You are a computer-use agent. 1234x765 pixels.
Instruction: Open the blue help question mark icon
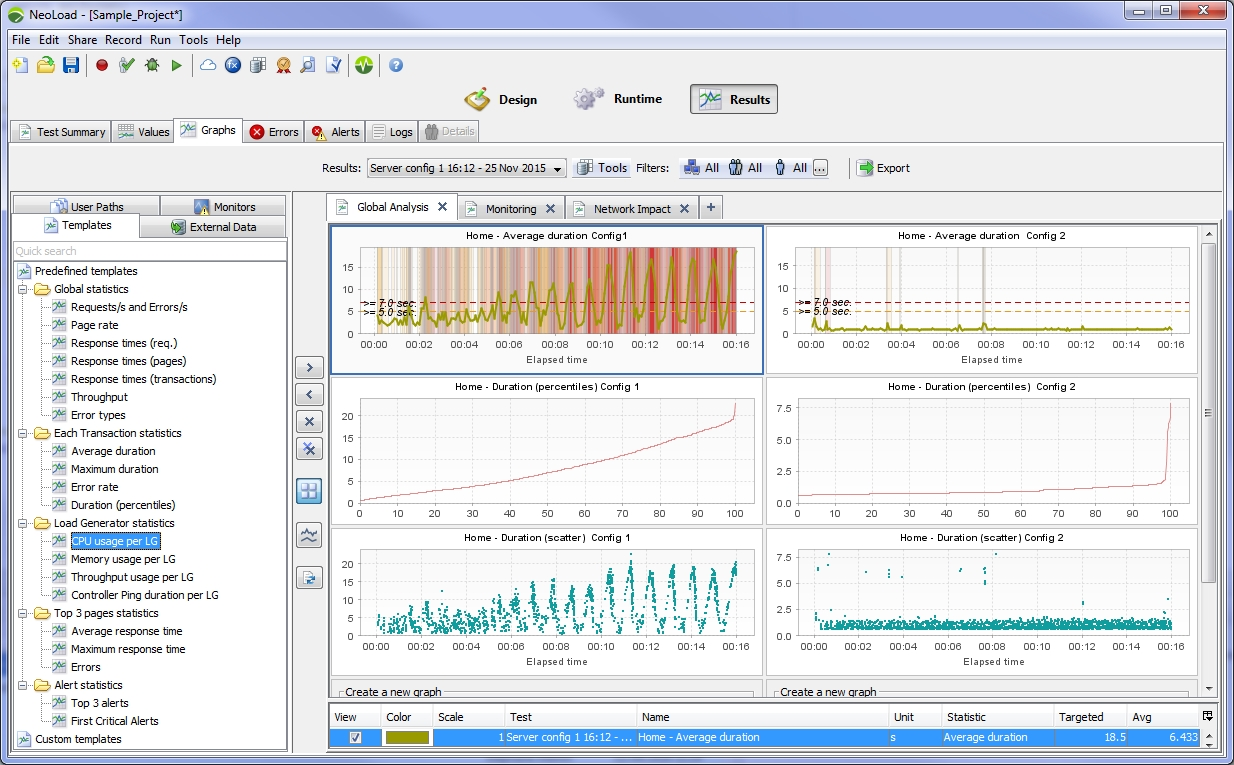point(396,65)
